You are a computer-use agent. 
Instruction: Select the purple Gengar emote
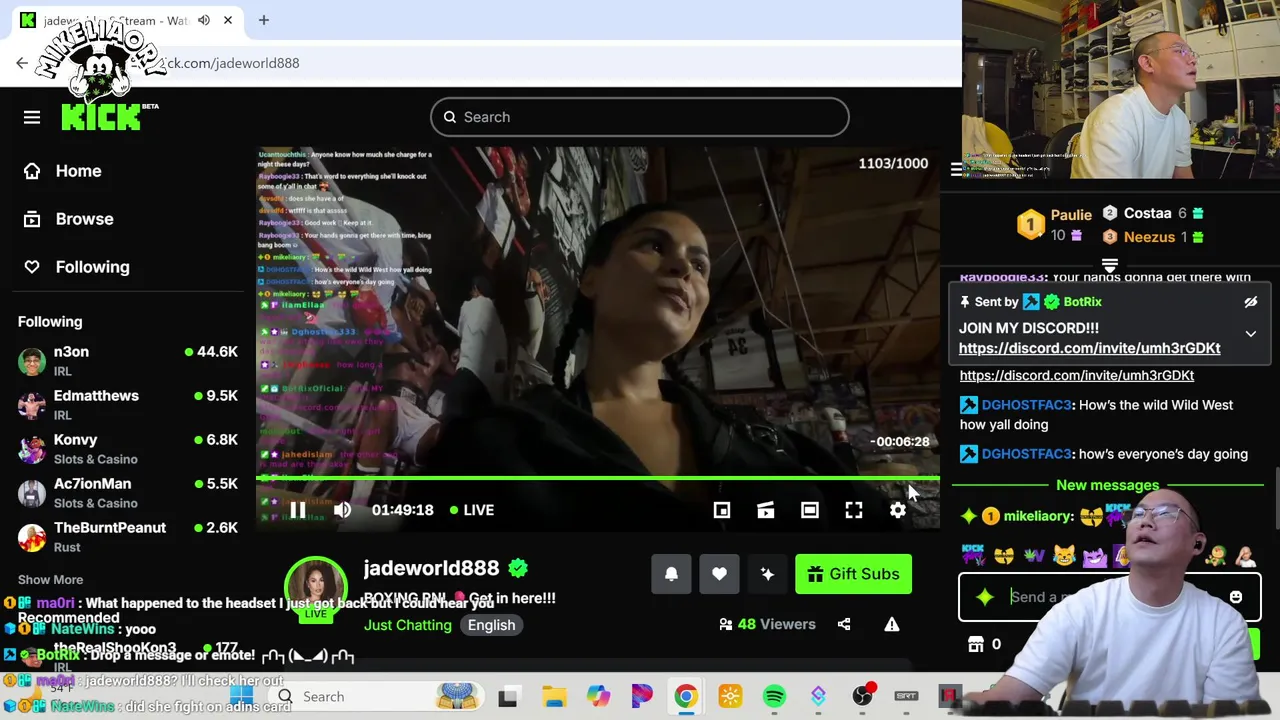pyautogui.click(x=1094, y=555)
